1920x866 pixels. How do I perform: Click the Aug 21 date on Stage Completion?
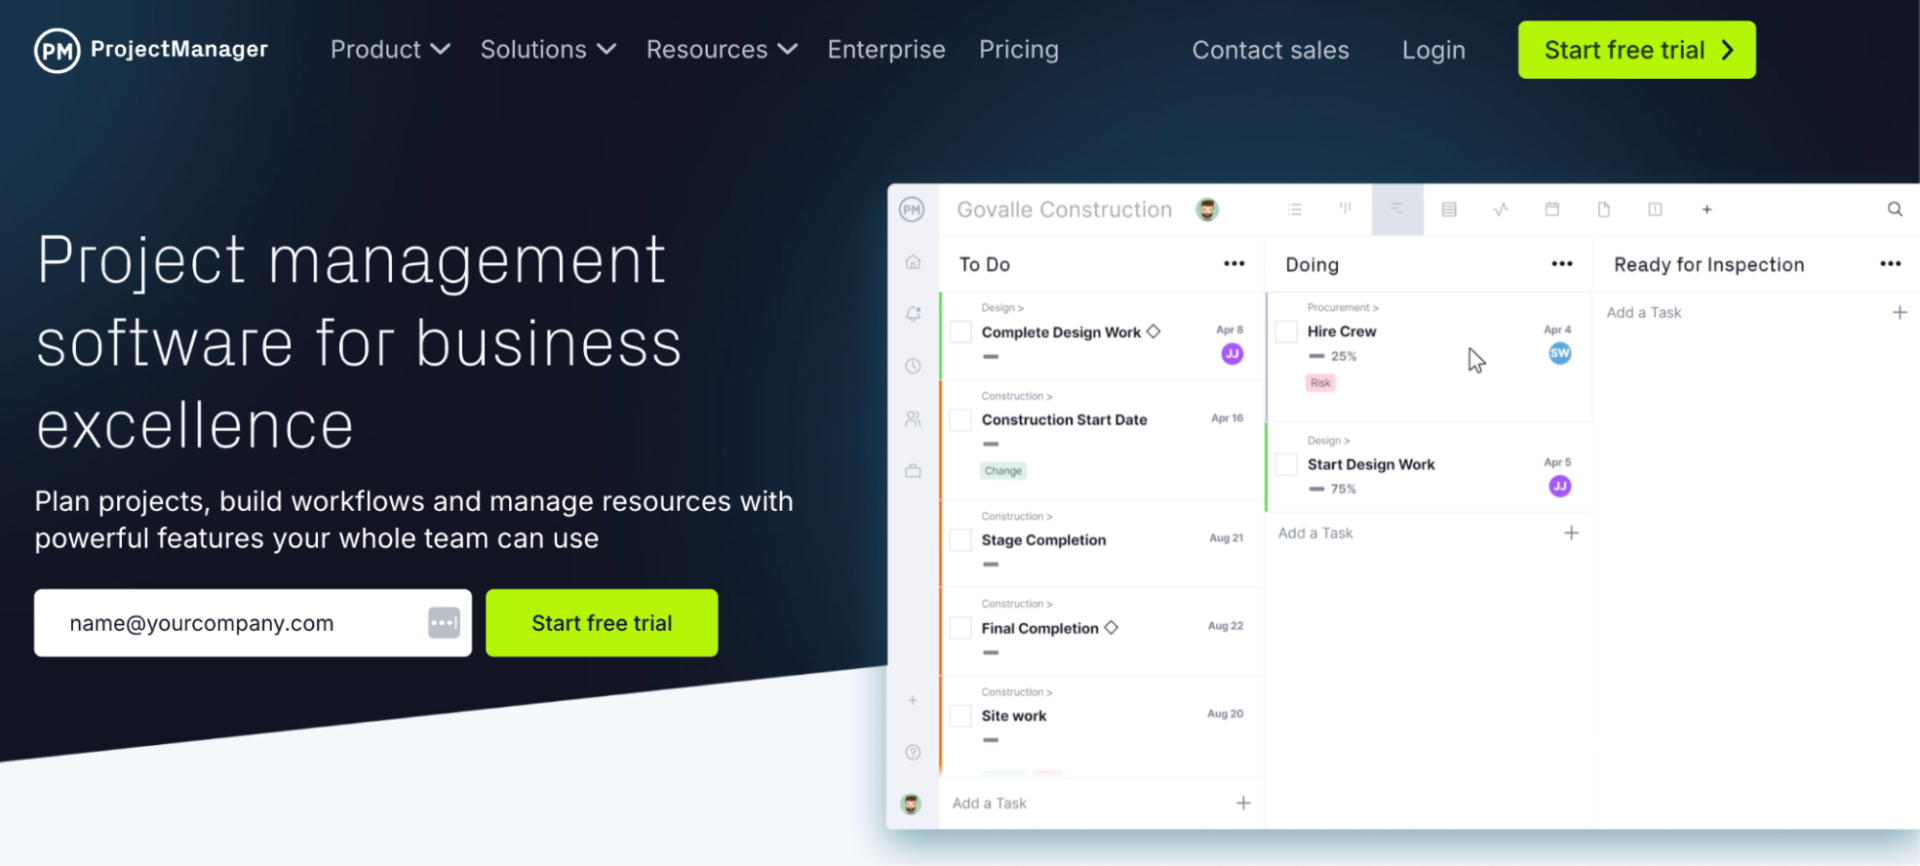pos(1226,538)
